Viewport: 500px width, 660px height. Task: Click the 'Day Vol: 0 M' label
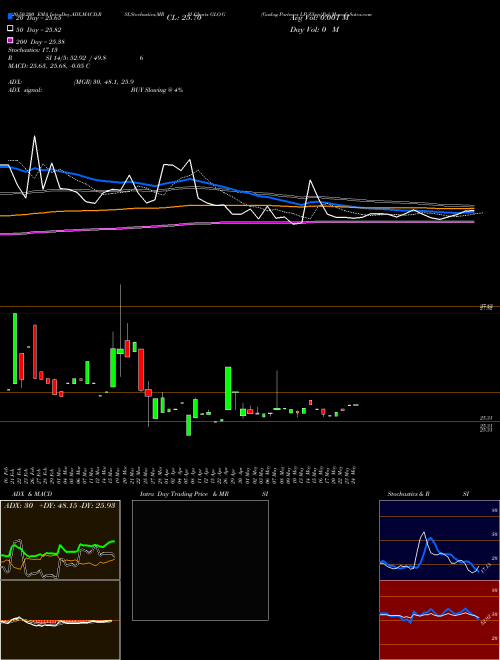click(314, 29)
